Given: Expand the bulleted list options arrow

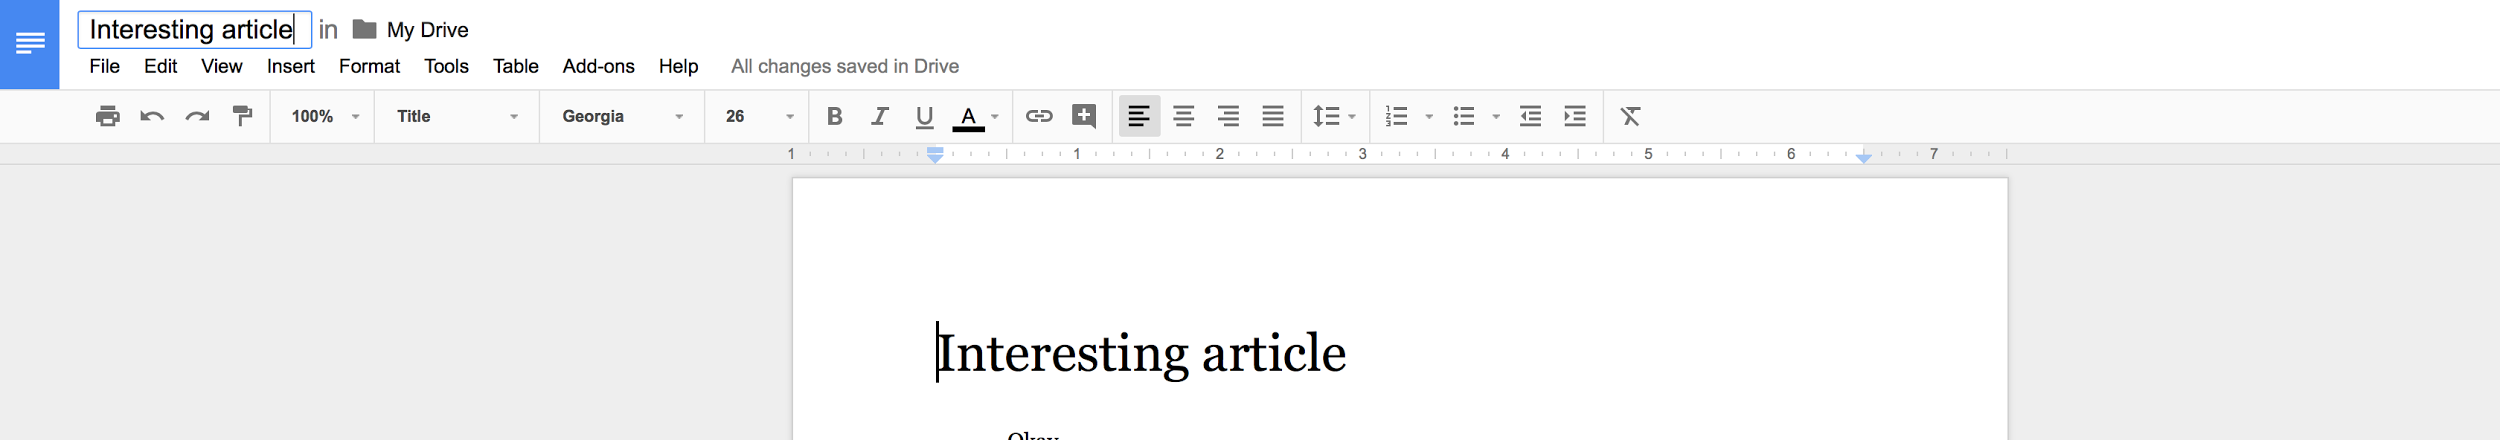Looking at the screenshot, I should pyautogui.click(x=1496, y=117).
